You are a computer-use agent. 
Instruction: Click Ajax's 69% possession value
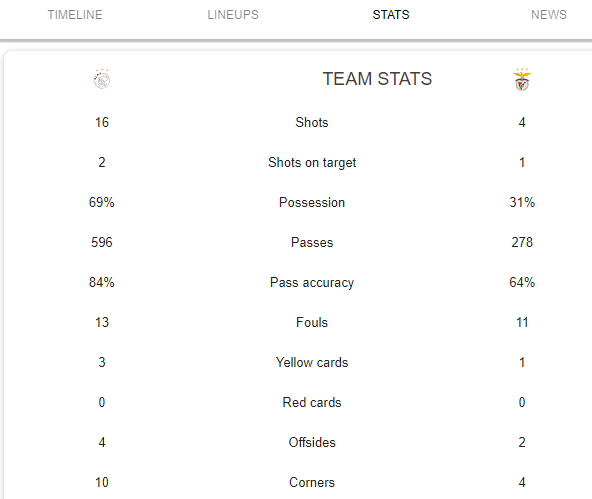pos(102,202)
